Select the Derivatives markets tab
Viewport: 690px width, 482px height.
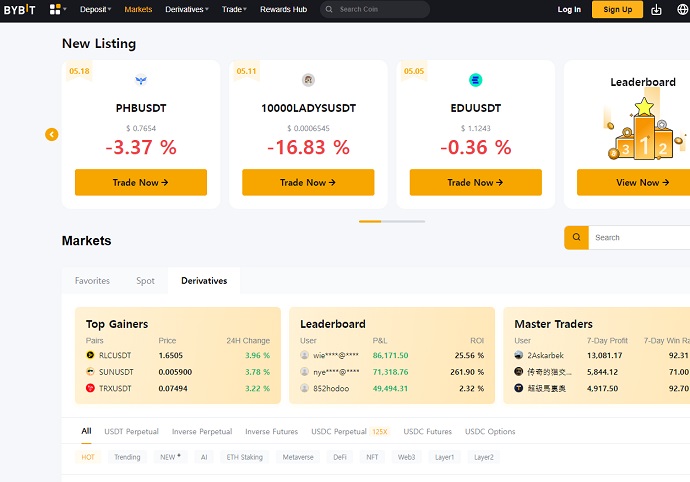click(x=204, y=281)
